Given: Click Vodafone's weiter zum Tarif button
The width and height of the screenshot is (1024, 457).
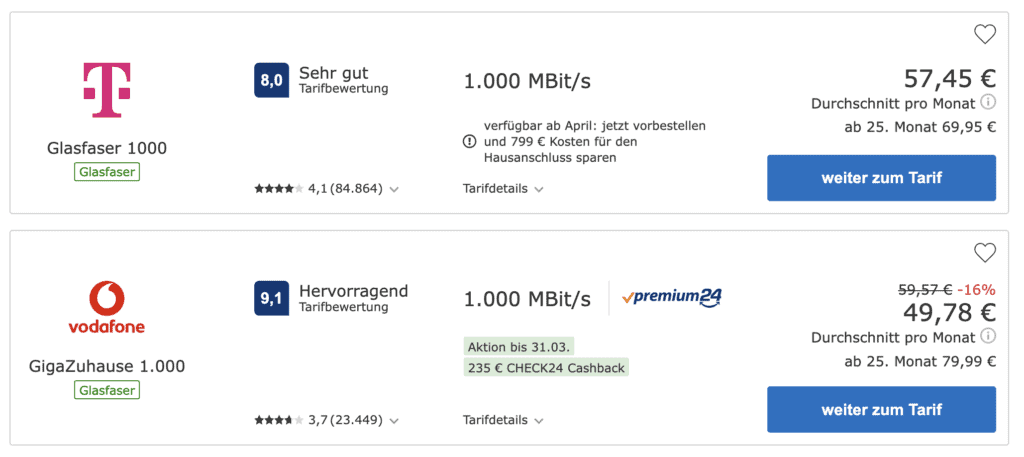Looking at the screenshot, I should click(x=882, y=409).
